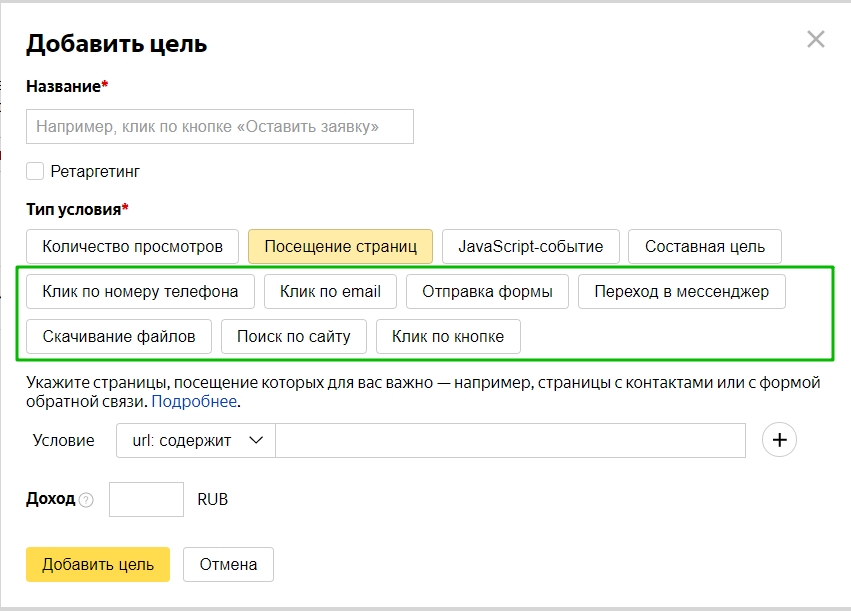The height and width of the screenshot is (611, 851).
Task: Click the Доход amount field
Action: click(147, 499)
